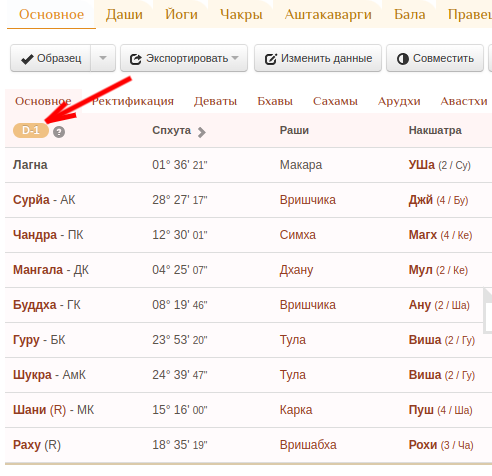Image resolution: width=492 pixels, height=476 pixels.
Task: Click the Симха rashi link
Action: [297, 235]
